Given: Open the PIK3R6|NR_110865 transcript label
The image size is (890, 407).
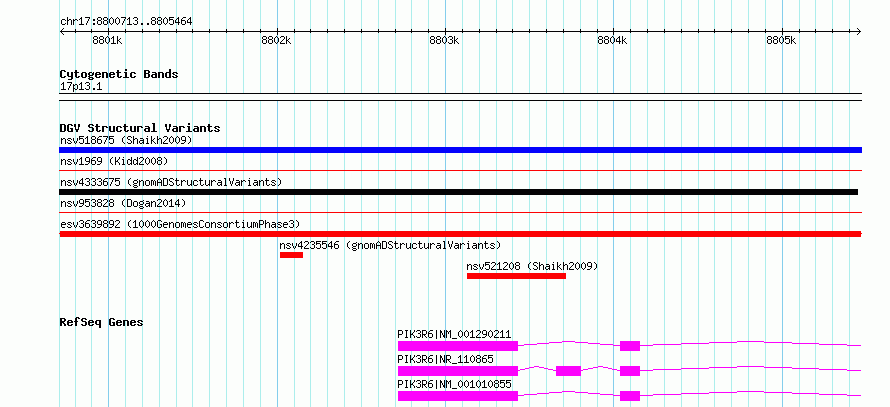Looking at the screenshot, I should [446, 359].
